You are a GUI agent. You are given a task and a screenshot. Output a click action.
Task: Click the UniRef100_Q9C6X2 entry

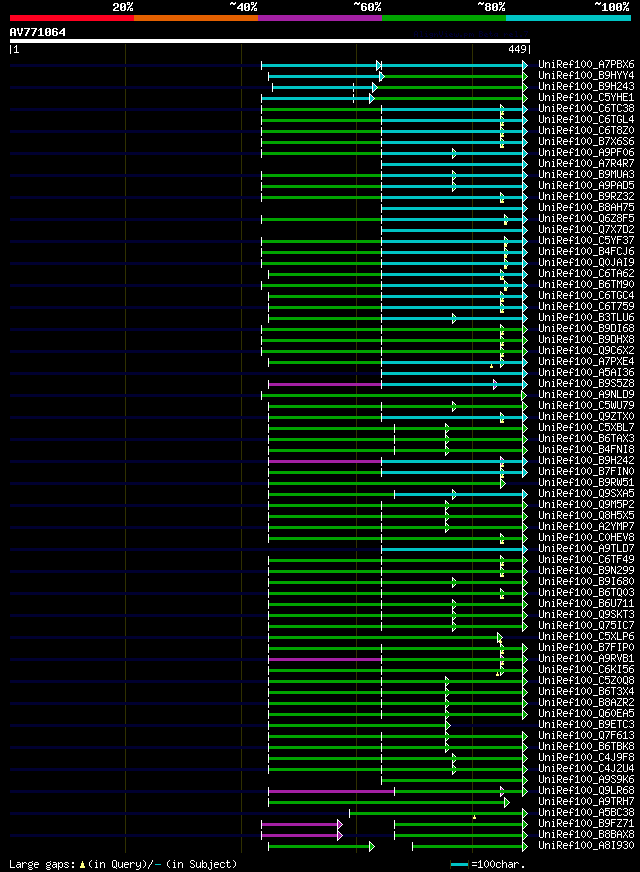pyautogui.click(x=586, y=351)
